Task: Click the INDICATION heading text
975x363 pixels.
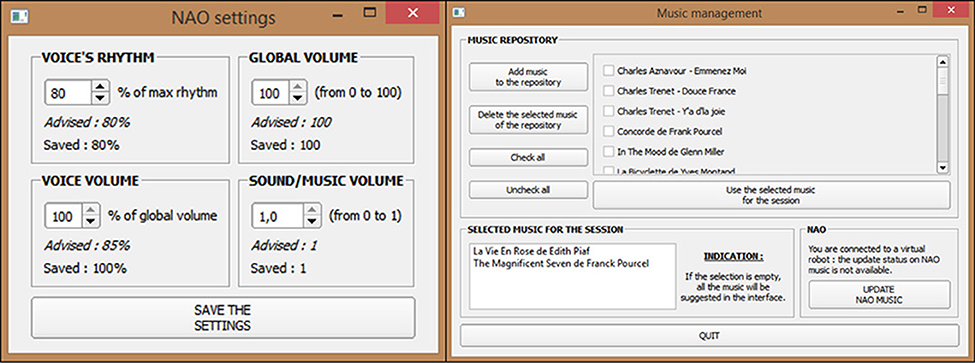Action: [733, 256]
